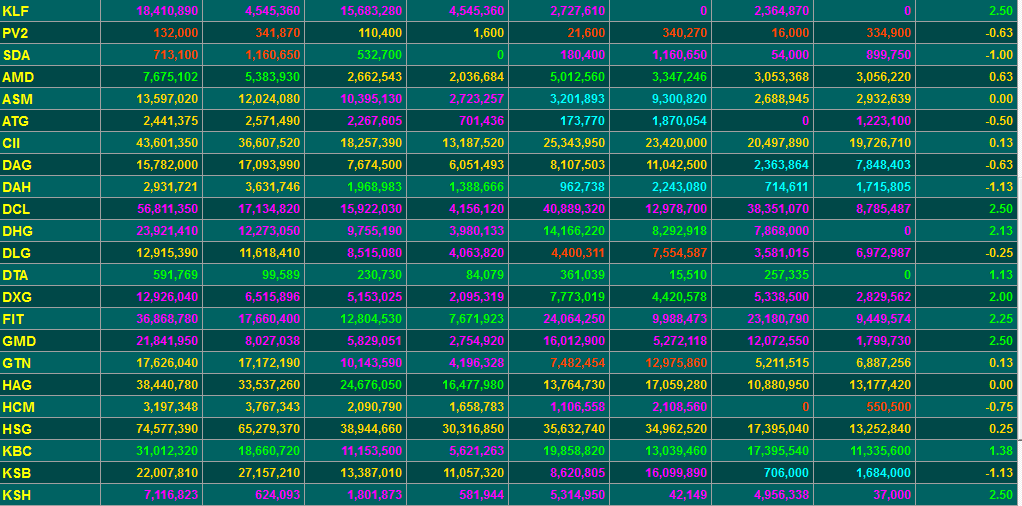Select the 37,000 cell in KSH row
Viewport: 1022px width, 506px height.
click(x=894, y=496)
